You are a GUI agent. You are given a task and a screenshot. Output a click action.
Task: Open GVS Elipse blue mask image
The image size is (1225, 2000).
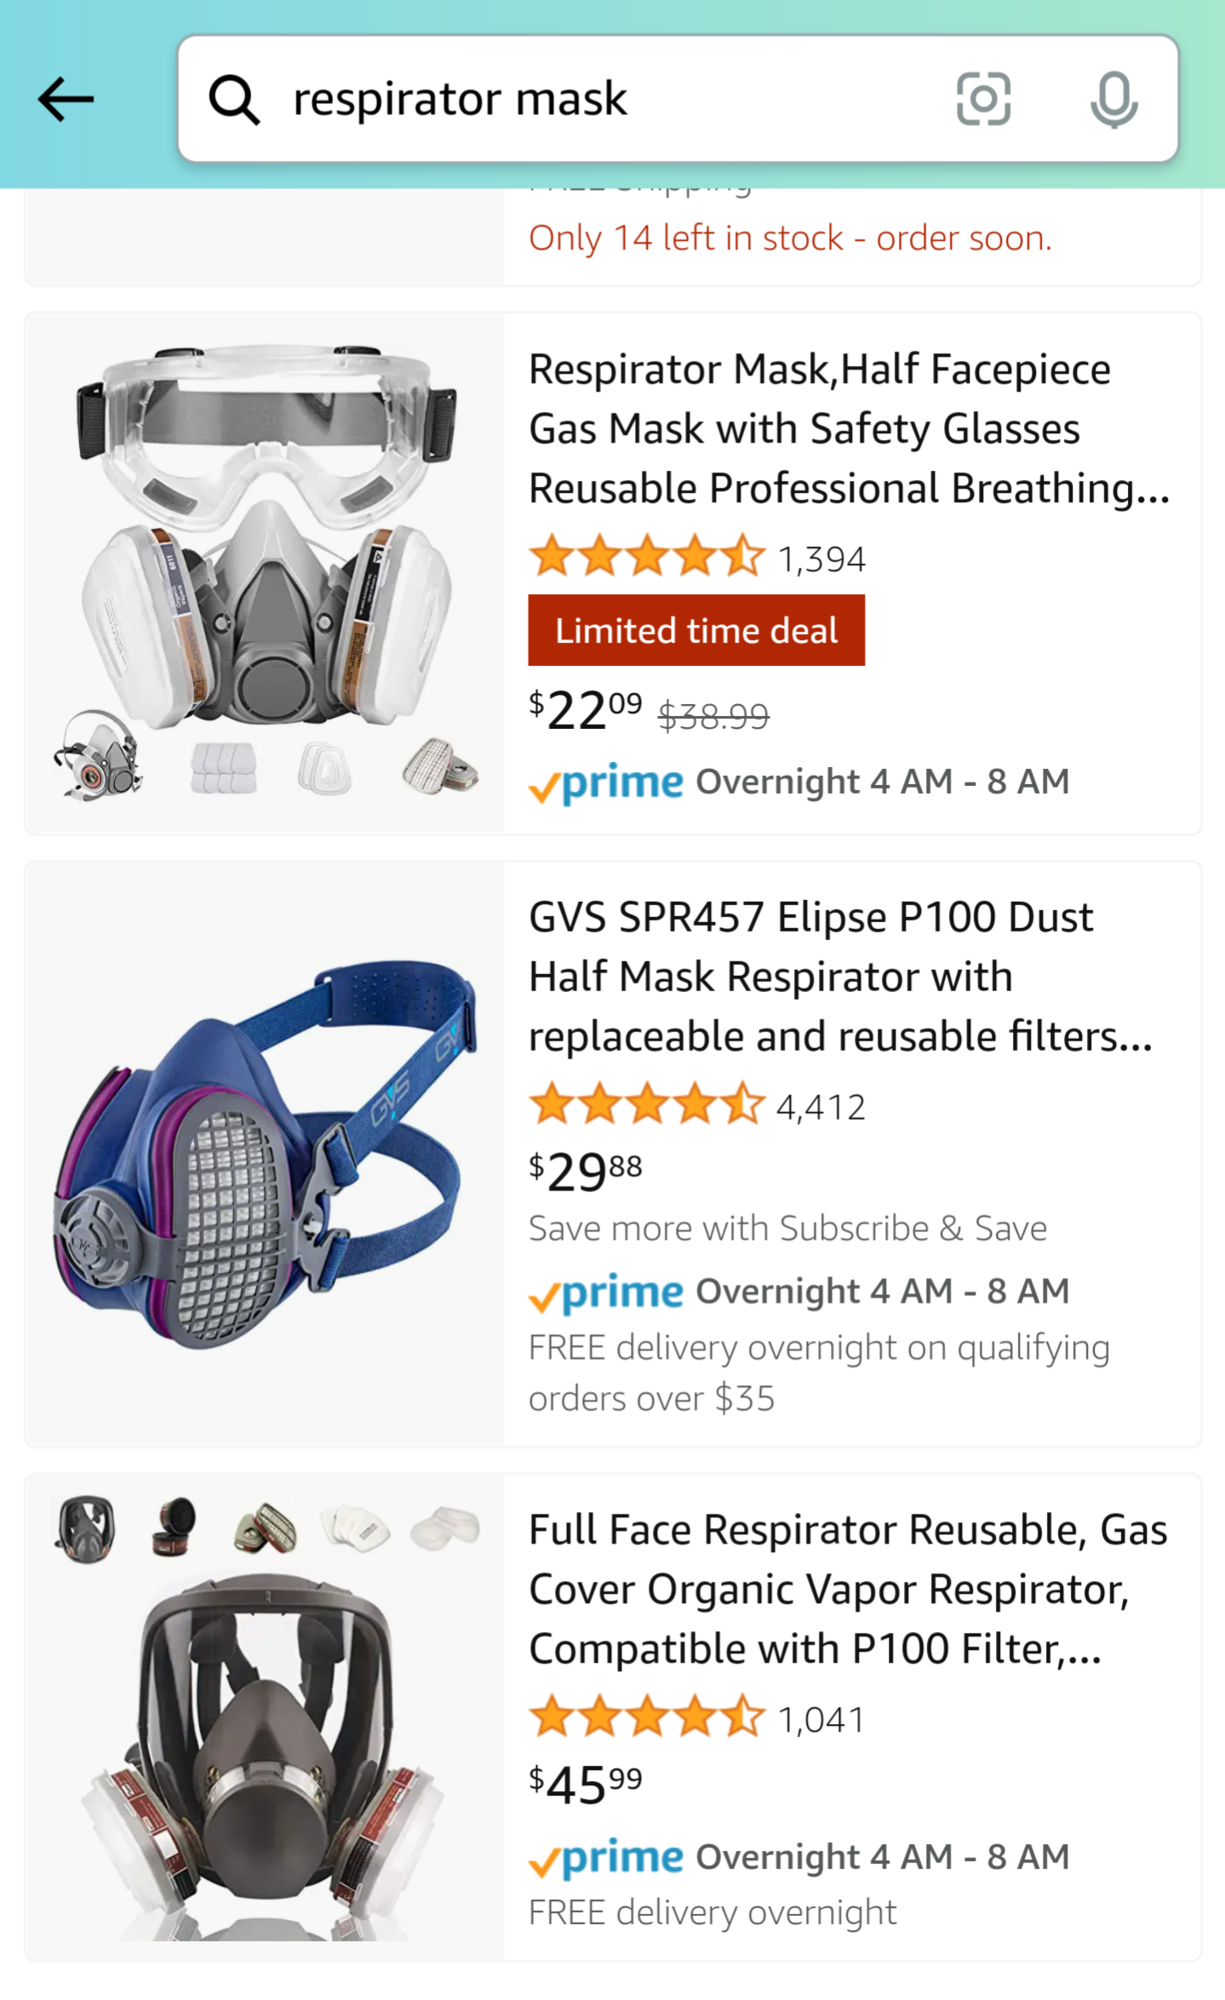click(x=265, y=1154)
